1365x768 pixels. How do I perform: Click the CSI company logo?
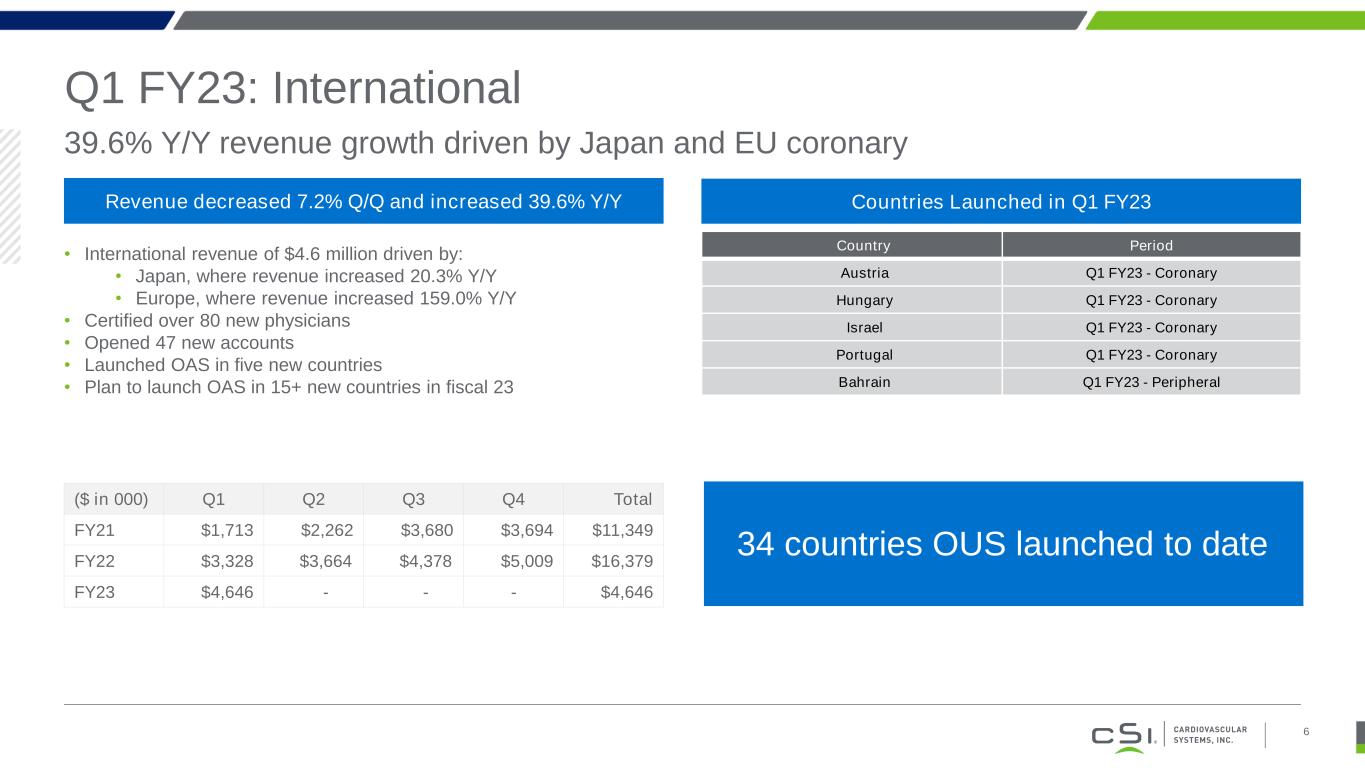coord(1123,736)
